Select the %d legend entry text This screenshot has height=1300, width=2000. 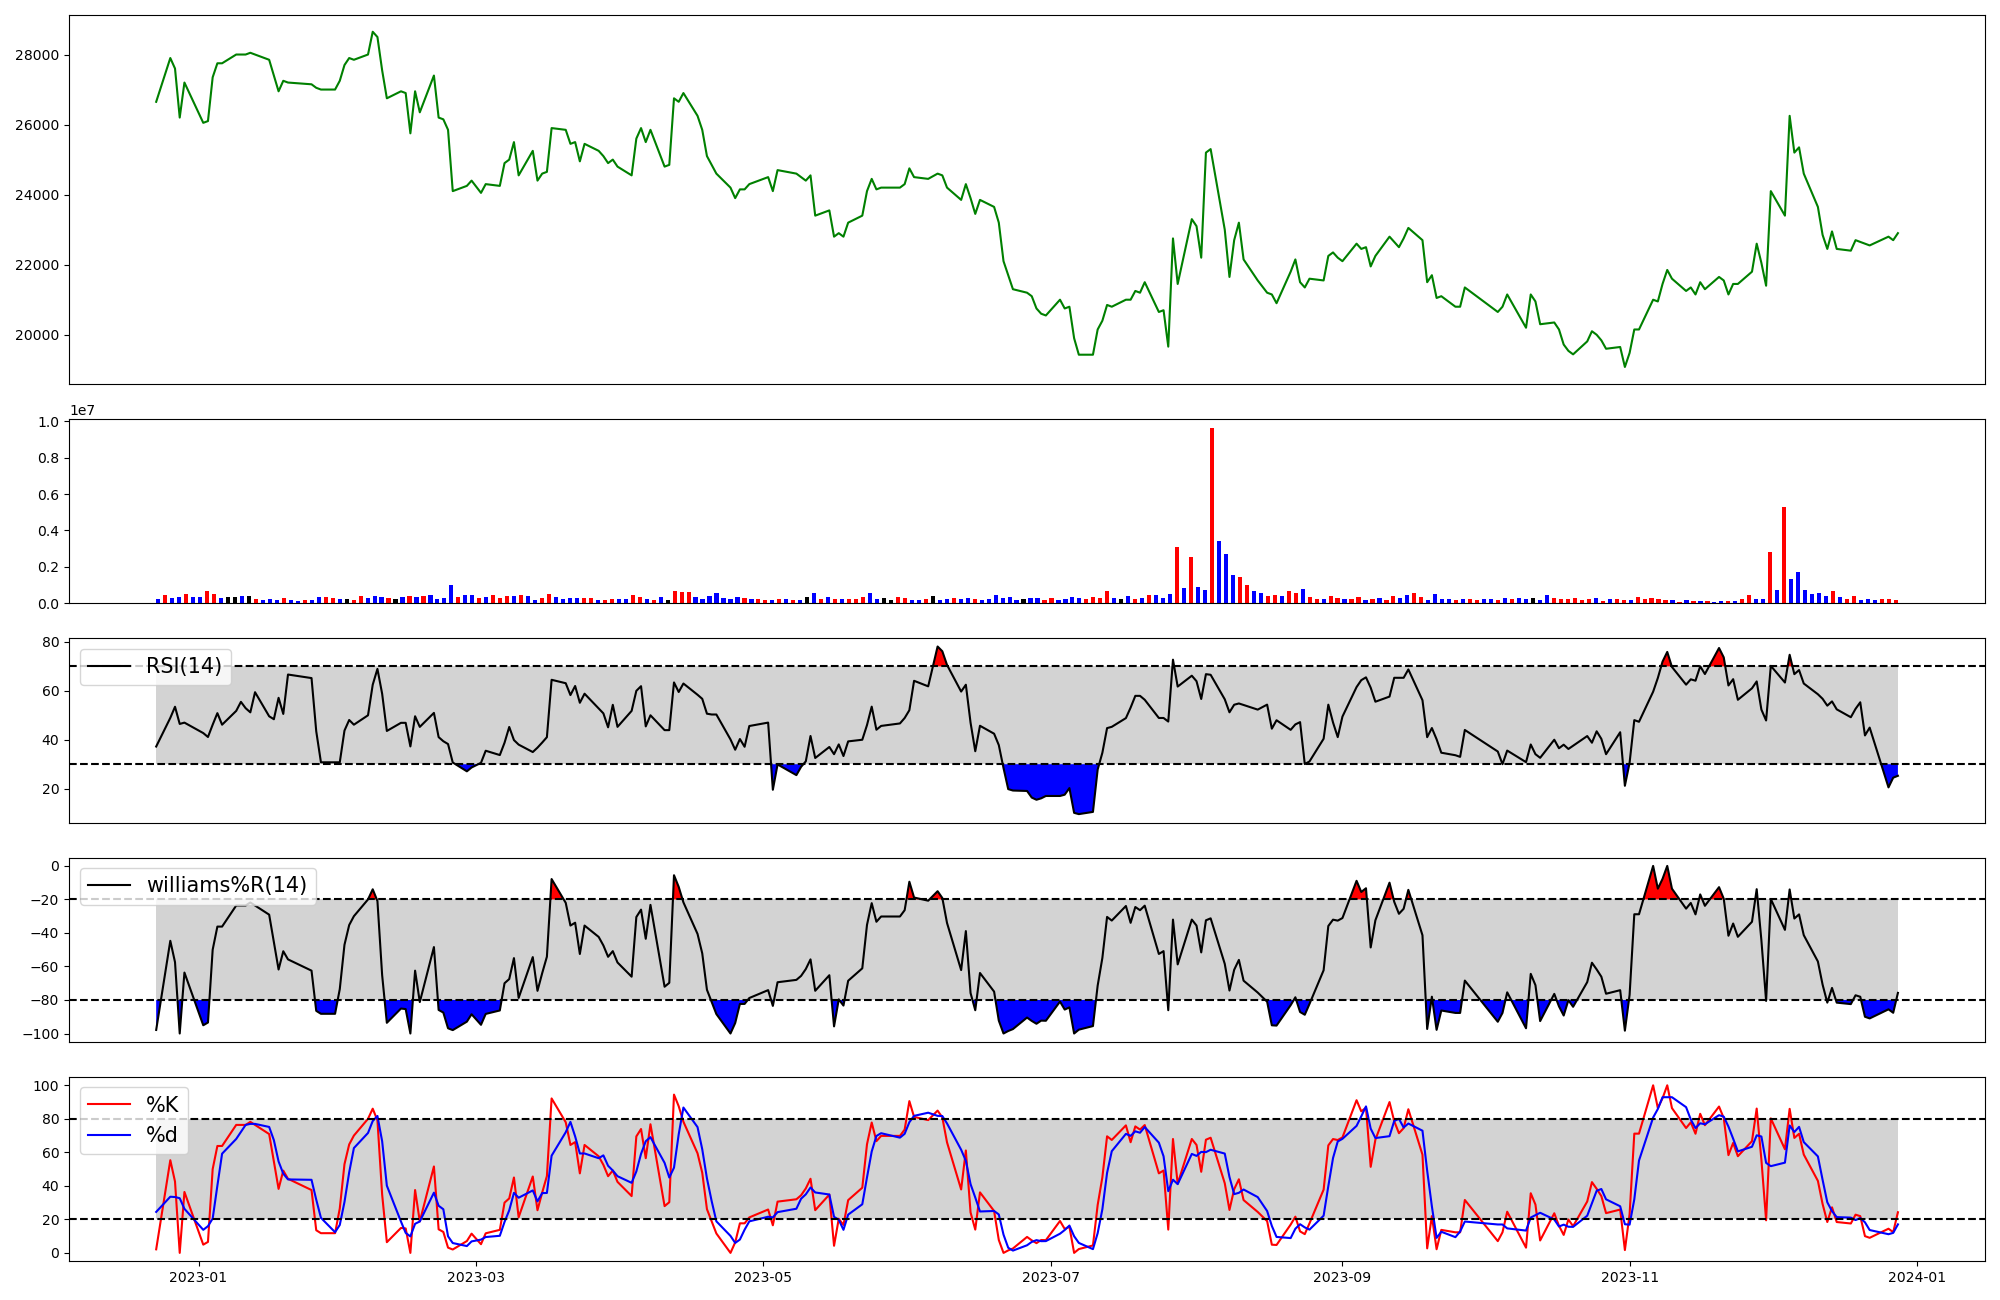(x=162, y=1135)
